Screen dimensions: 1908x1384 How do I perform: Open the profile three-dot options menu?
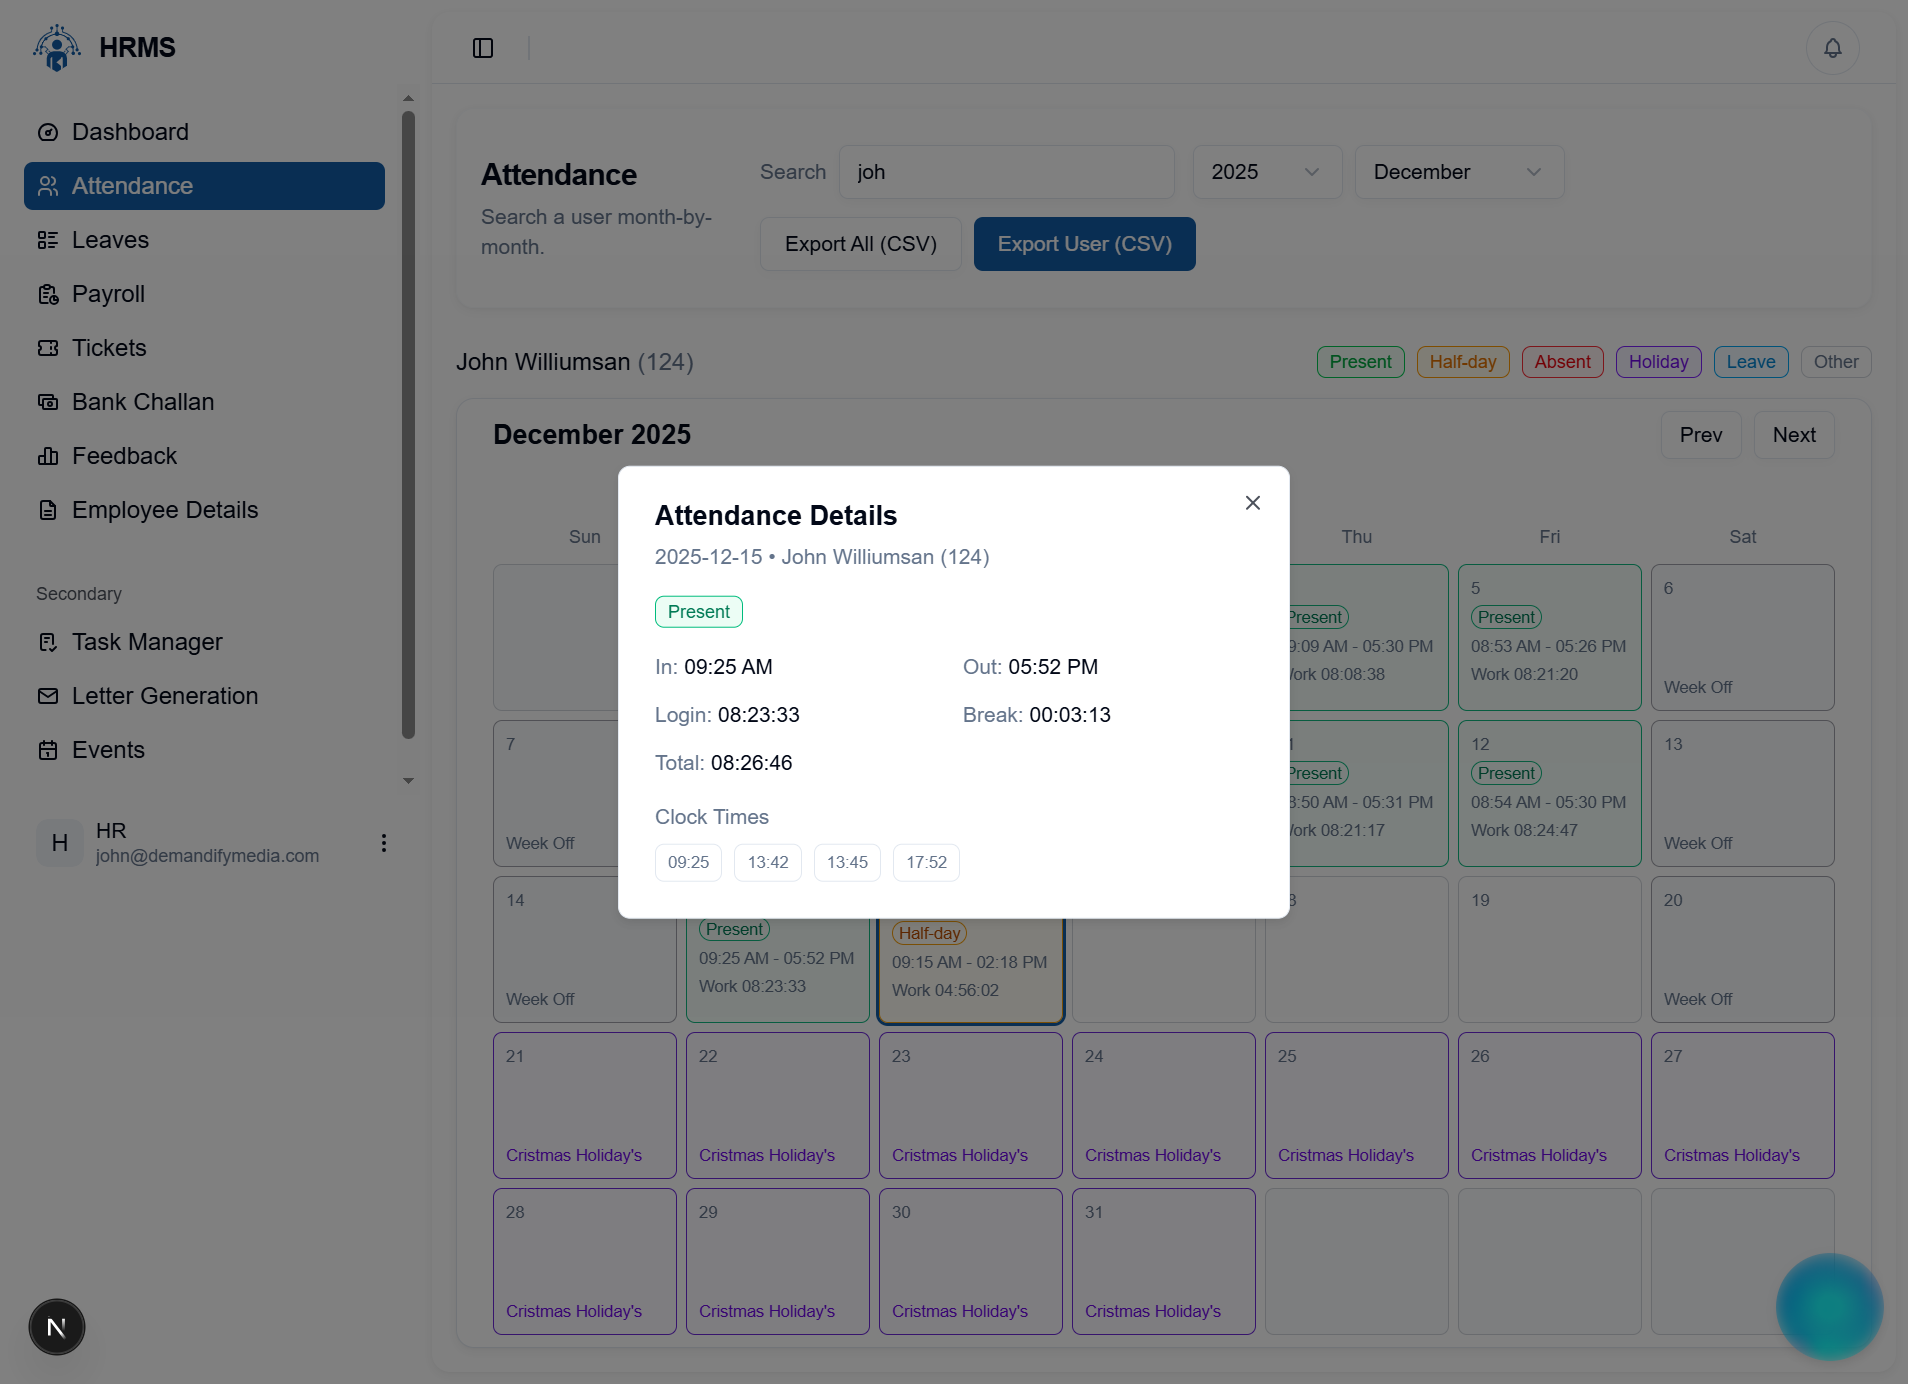coord(383,843)
